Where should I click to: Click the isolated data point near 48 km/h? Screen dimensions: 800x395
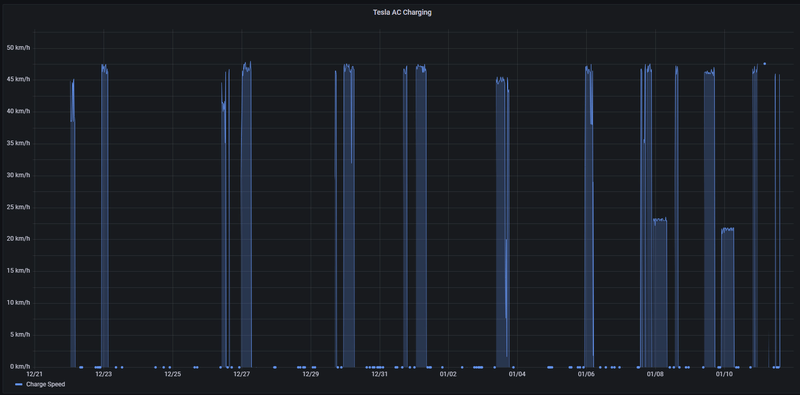pyautogui.click(x=764, y=64)
